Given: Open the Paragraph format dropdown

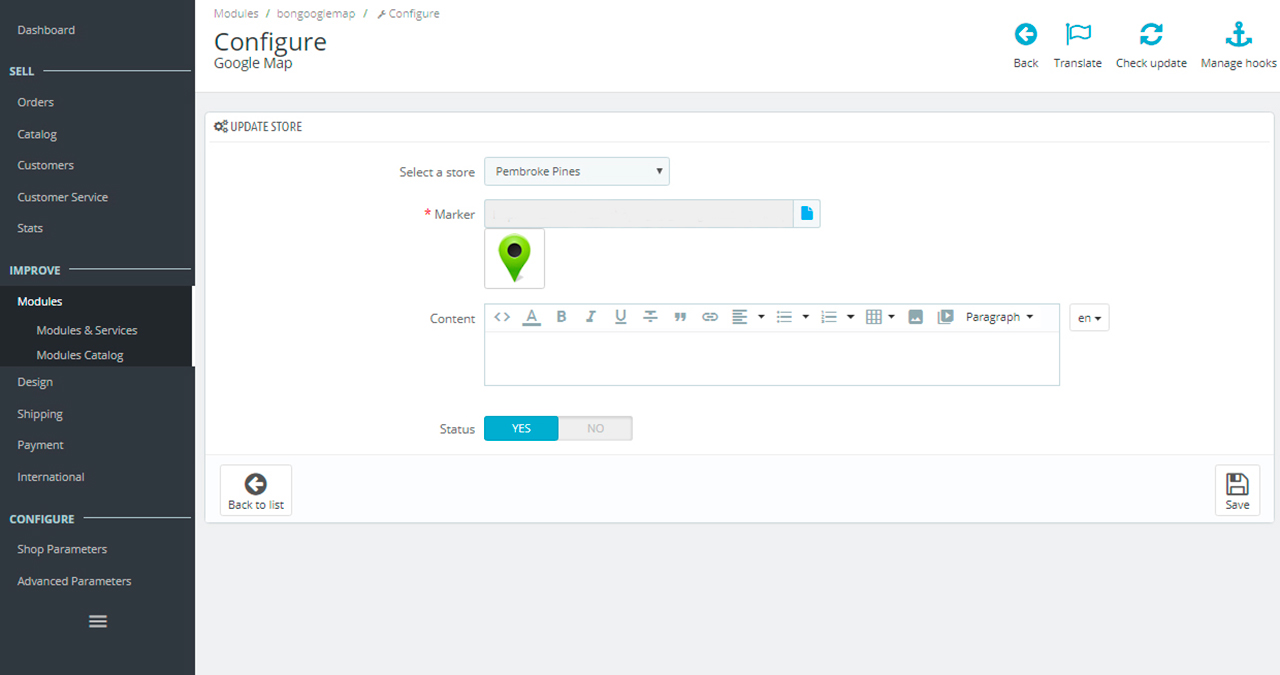Looking at the screenshot, I should coord(999,317).
